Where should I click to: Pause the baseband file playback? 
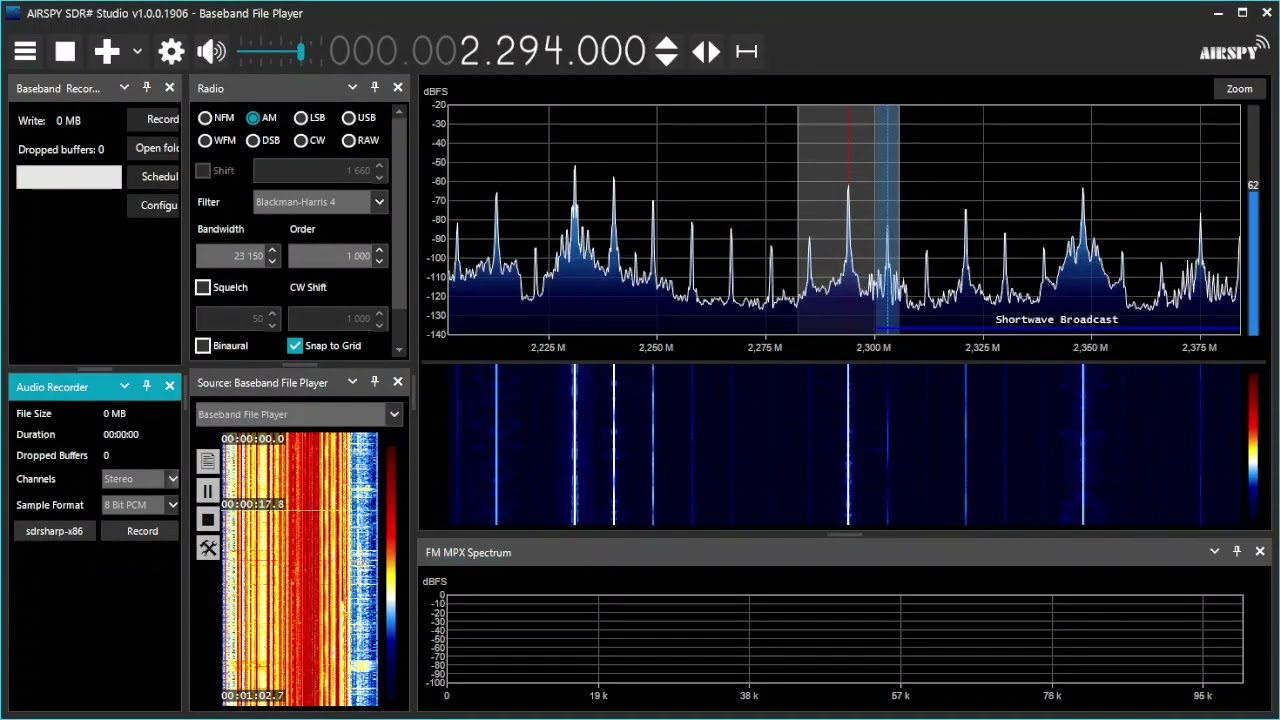point(208,490)
